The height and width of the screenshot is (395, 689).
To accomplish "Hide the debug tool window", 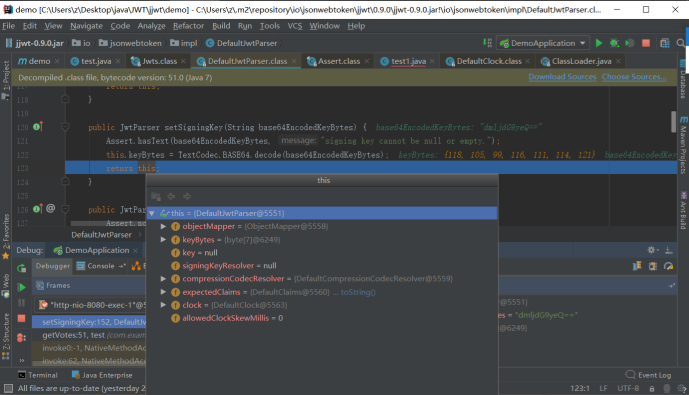I will pyautogui.click(x=668, y=250).
